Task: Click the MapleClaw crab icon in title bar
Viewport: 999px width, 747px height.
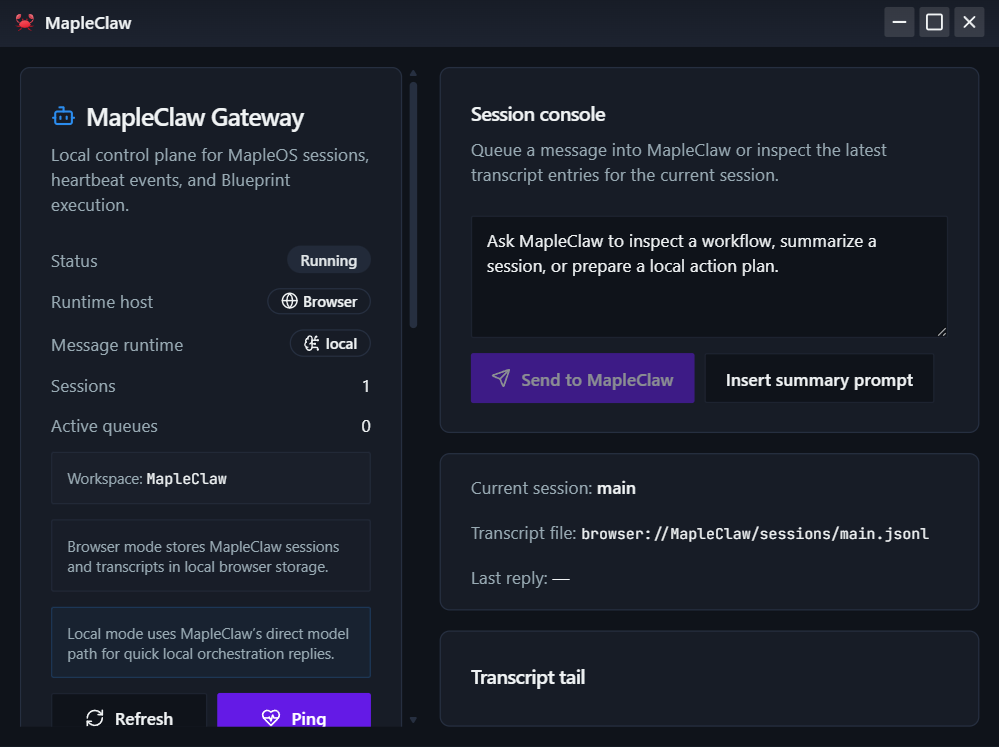Action: [25, 22]
